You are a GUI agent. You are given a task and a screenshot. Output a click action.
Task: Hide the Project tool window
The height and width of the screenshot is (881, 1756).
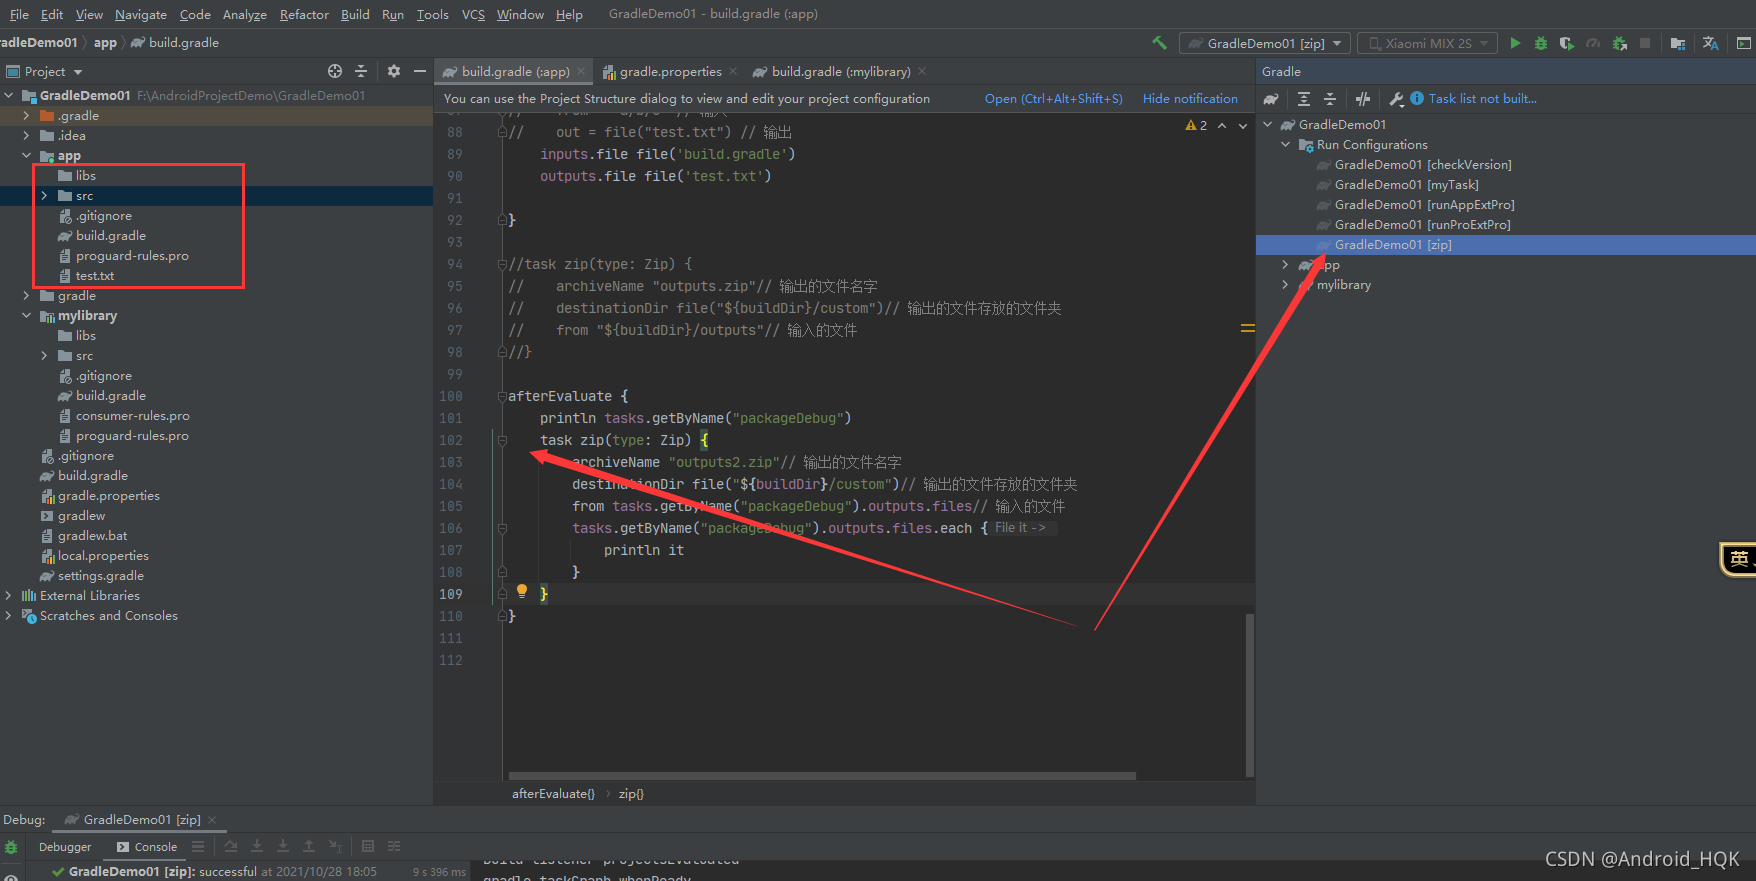[420, 71]
